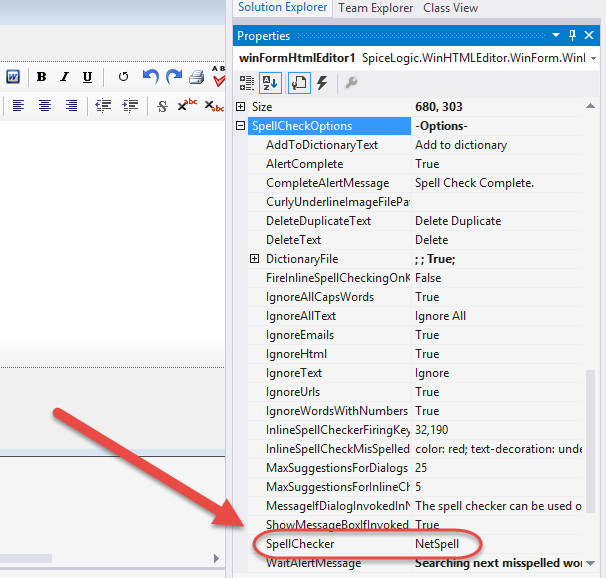Open Properties window position dropdown arrow
This screenshot has height=578, width=606.
556,35
